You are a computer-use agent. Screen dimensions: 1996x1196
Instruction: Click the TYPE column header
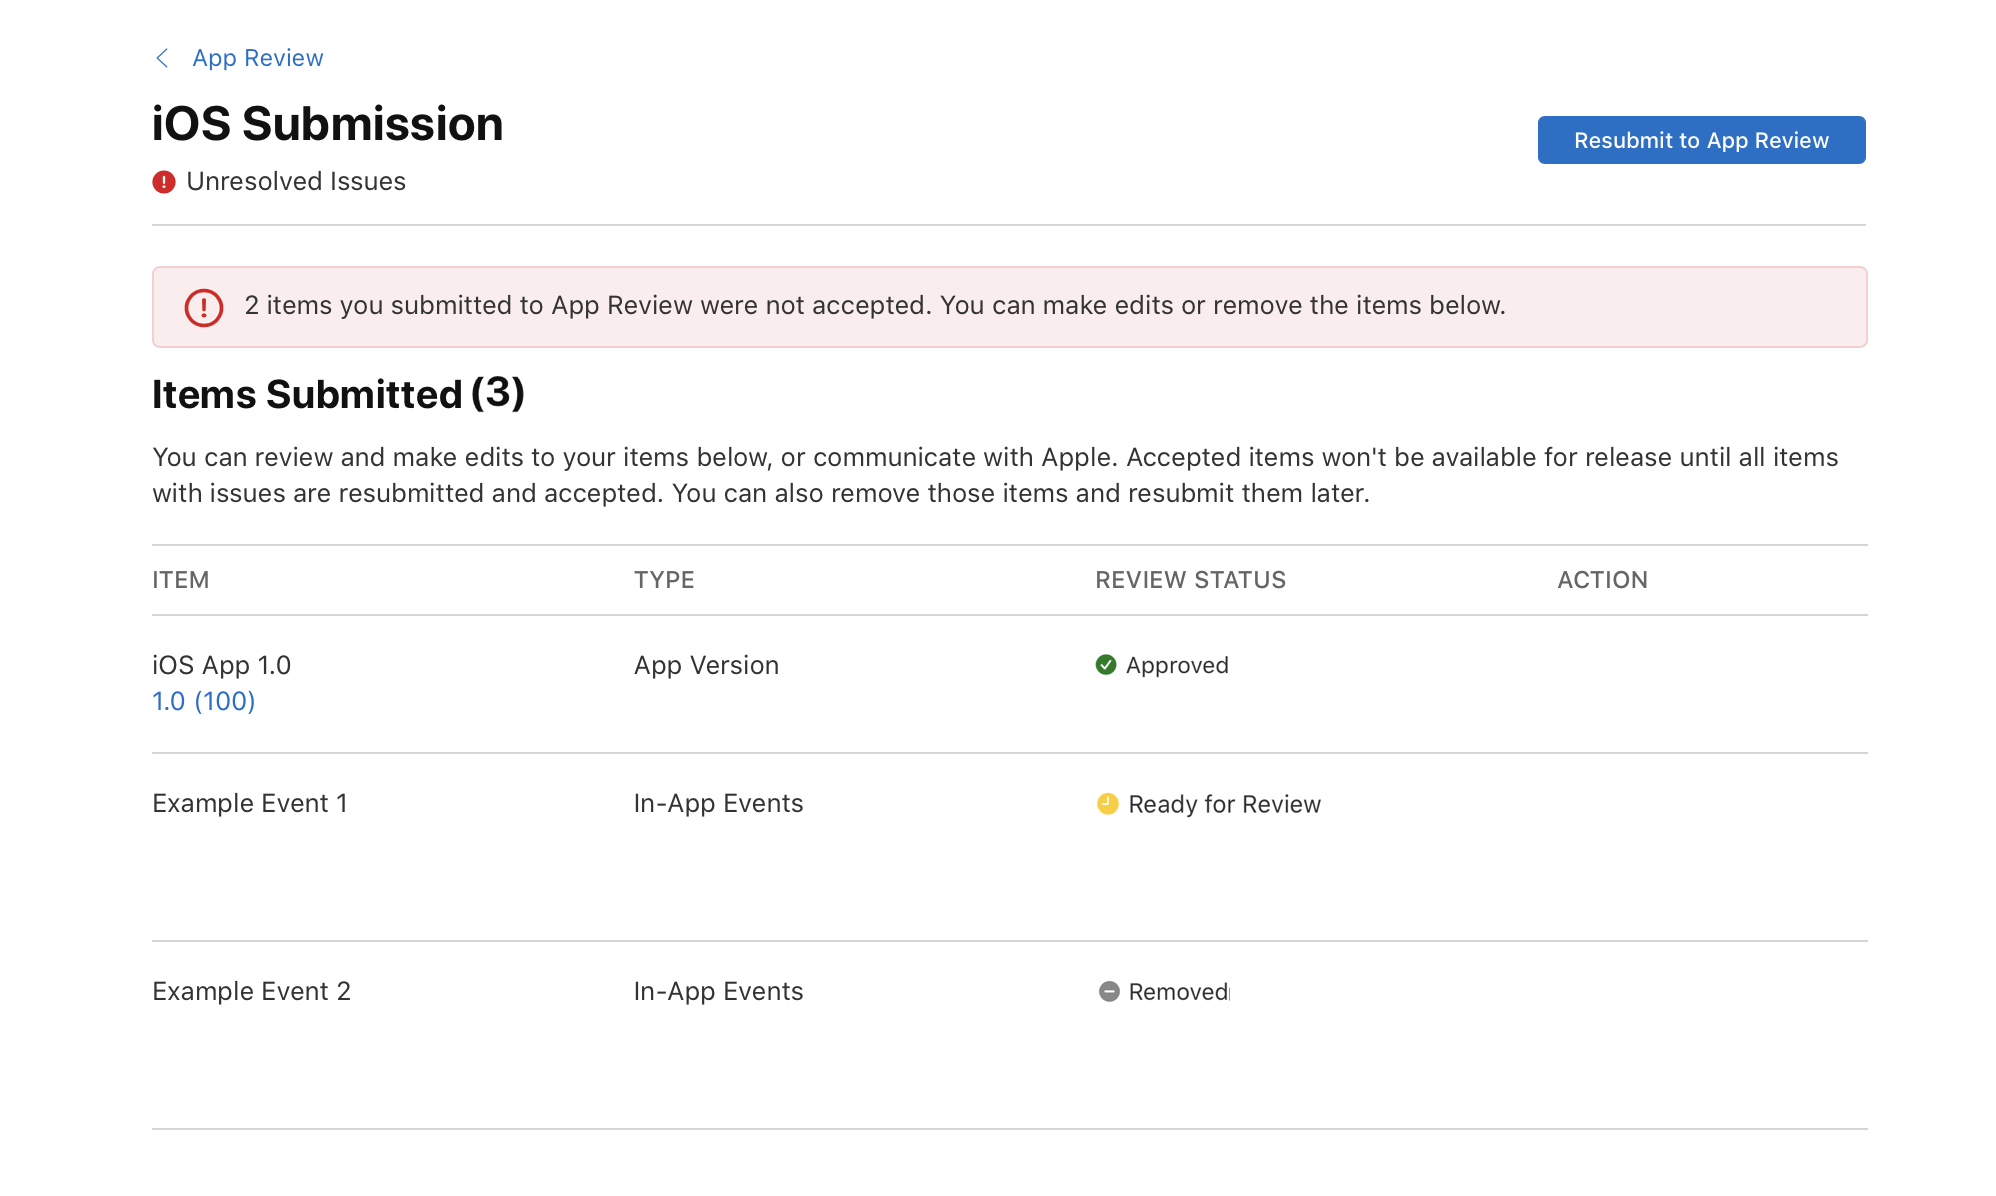pyautogui.click(x=664, y=580)
